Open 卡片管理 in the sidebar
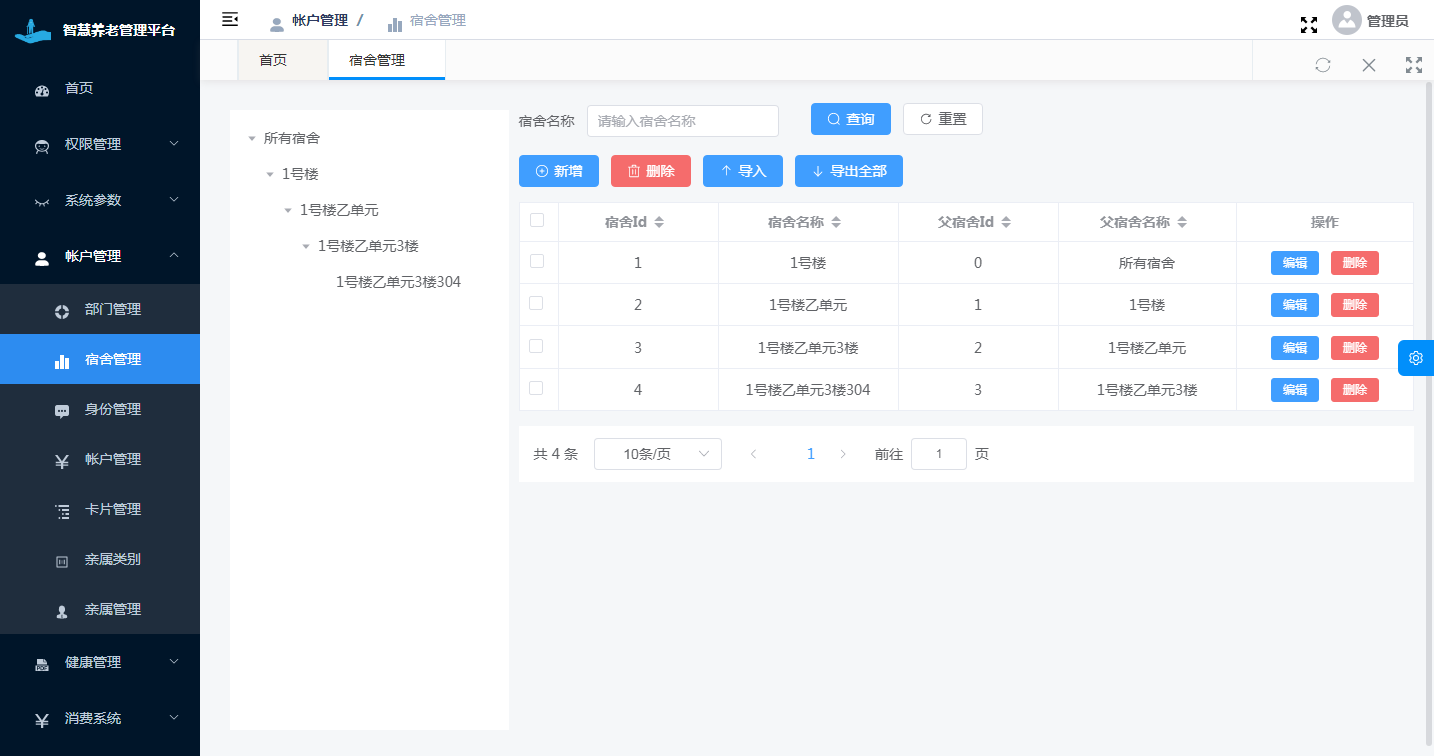The width and height of the screenshot is (1434, 756). [113, 509]
